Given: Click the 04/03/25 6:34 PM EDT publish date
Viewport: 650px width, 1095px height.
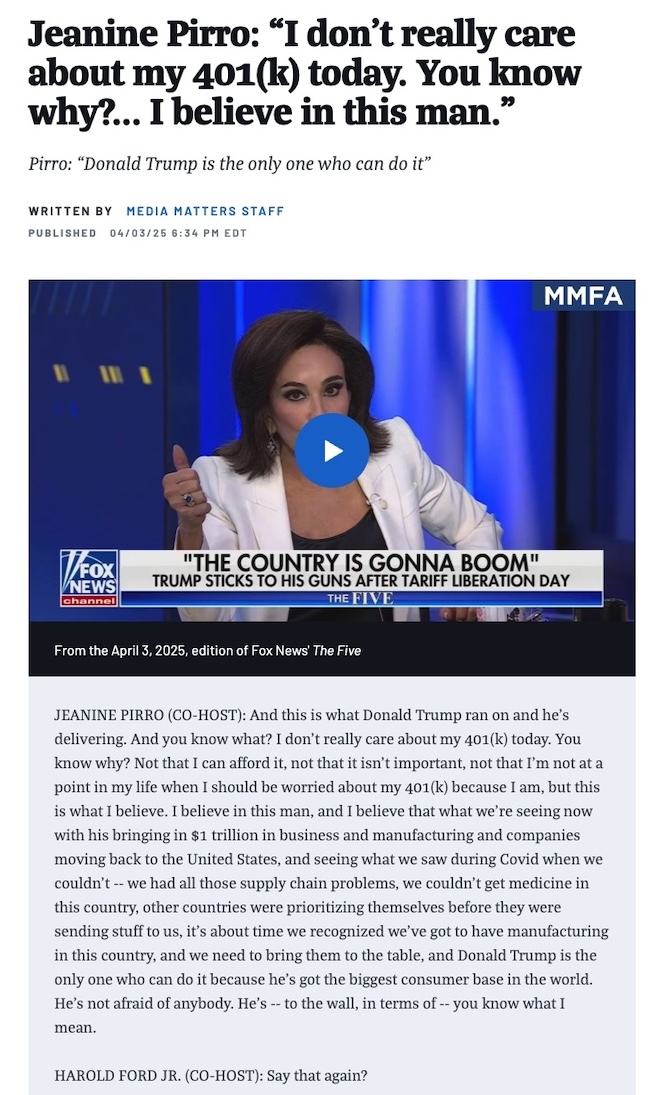Looking at the screenshot, I should [x=178, y=233].
